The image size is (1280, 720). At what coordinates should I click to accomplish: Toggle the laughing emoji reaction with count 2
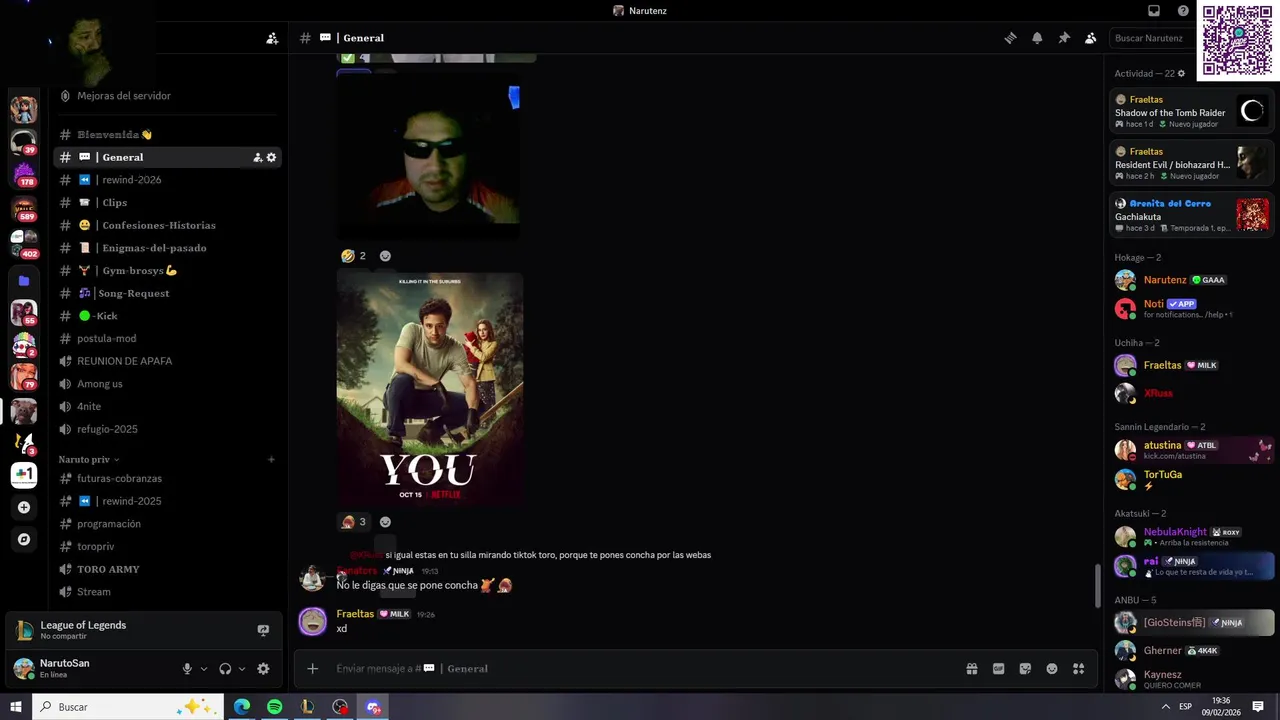[x=353, y=256]
